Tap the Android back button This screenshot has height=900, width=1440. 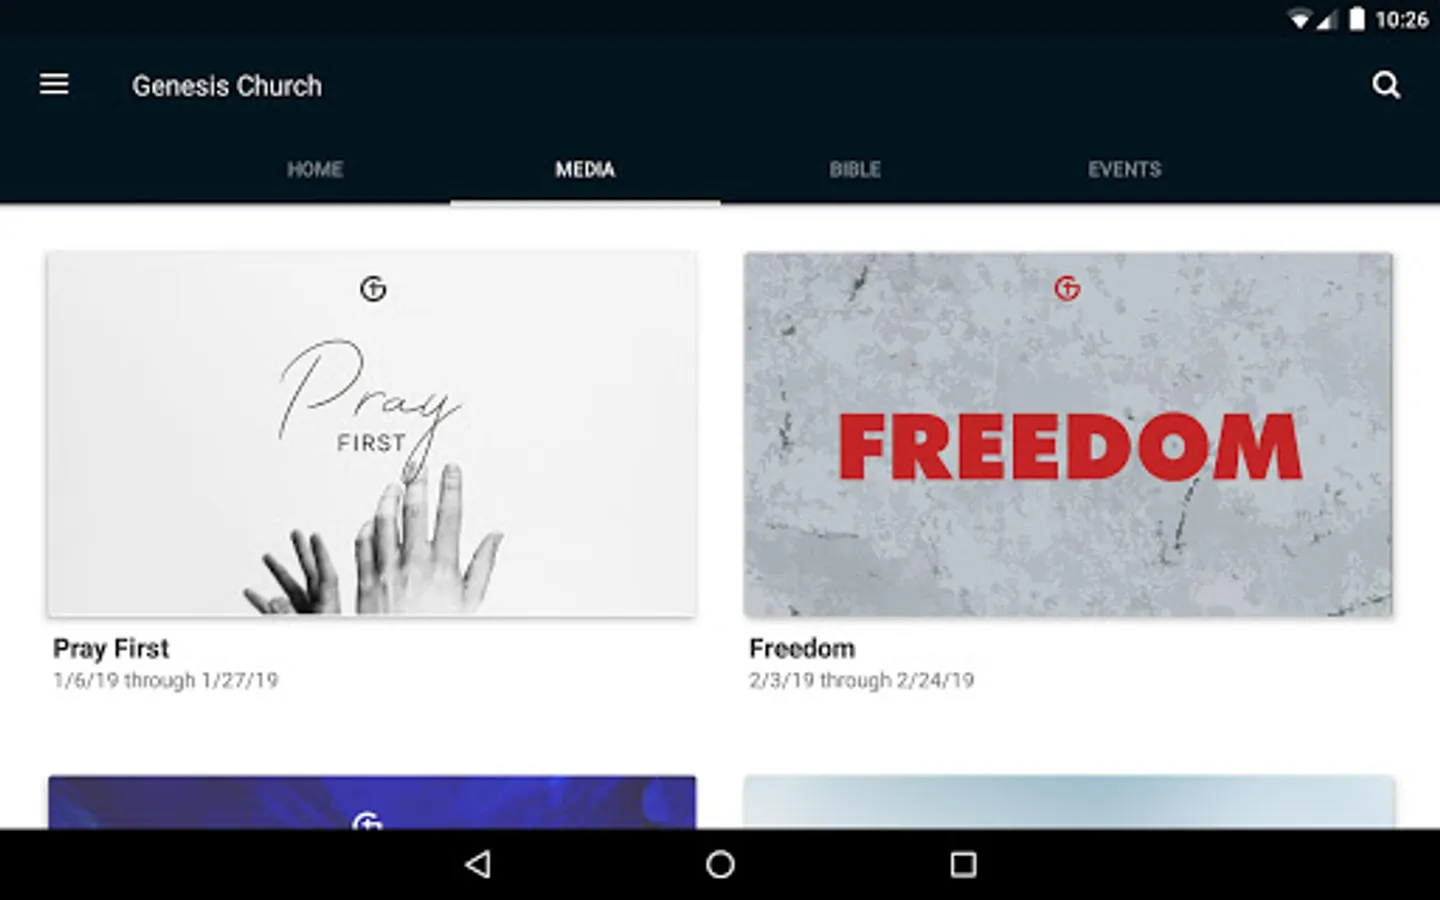pos(478,864)
